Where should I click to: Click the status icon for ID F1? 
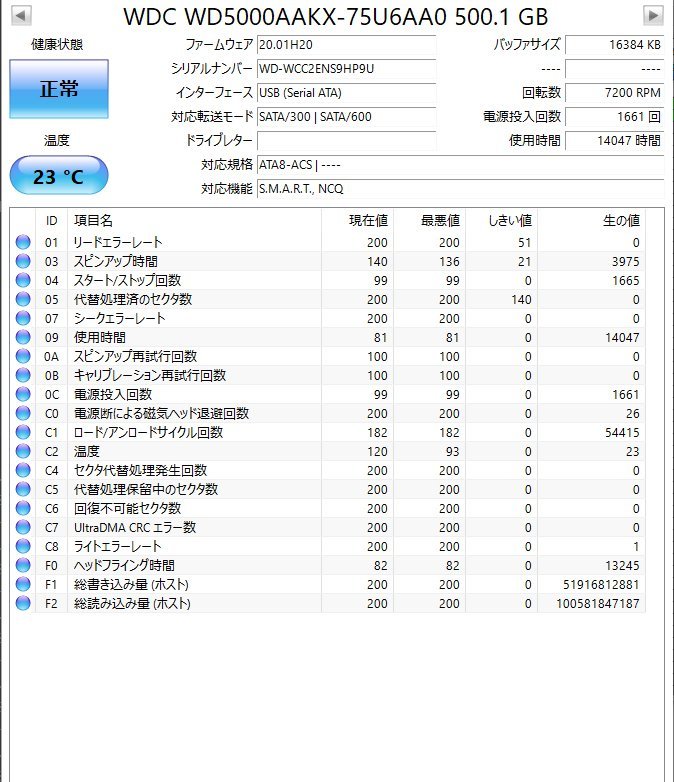(23, 584)
